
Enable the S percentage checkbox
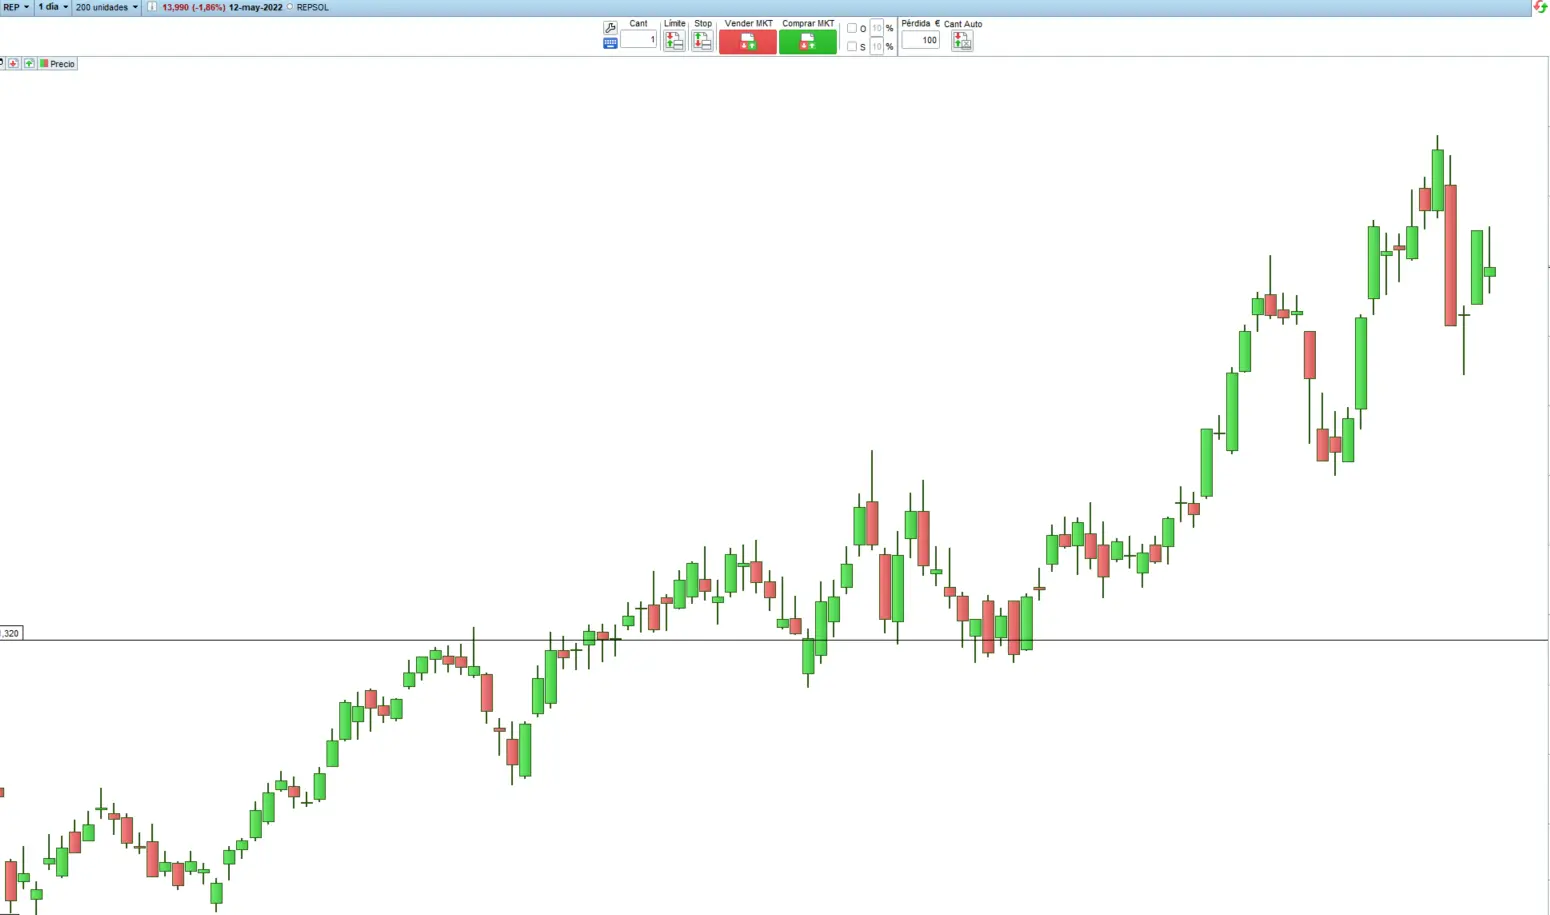[x=851, y=46]
